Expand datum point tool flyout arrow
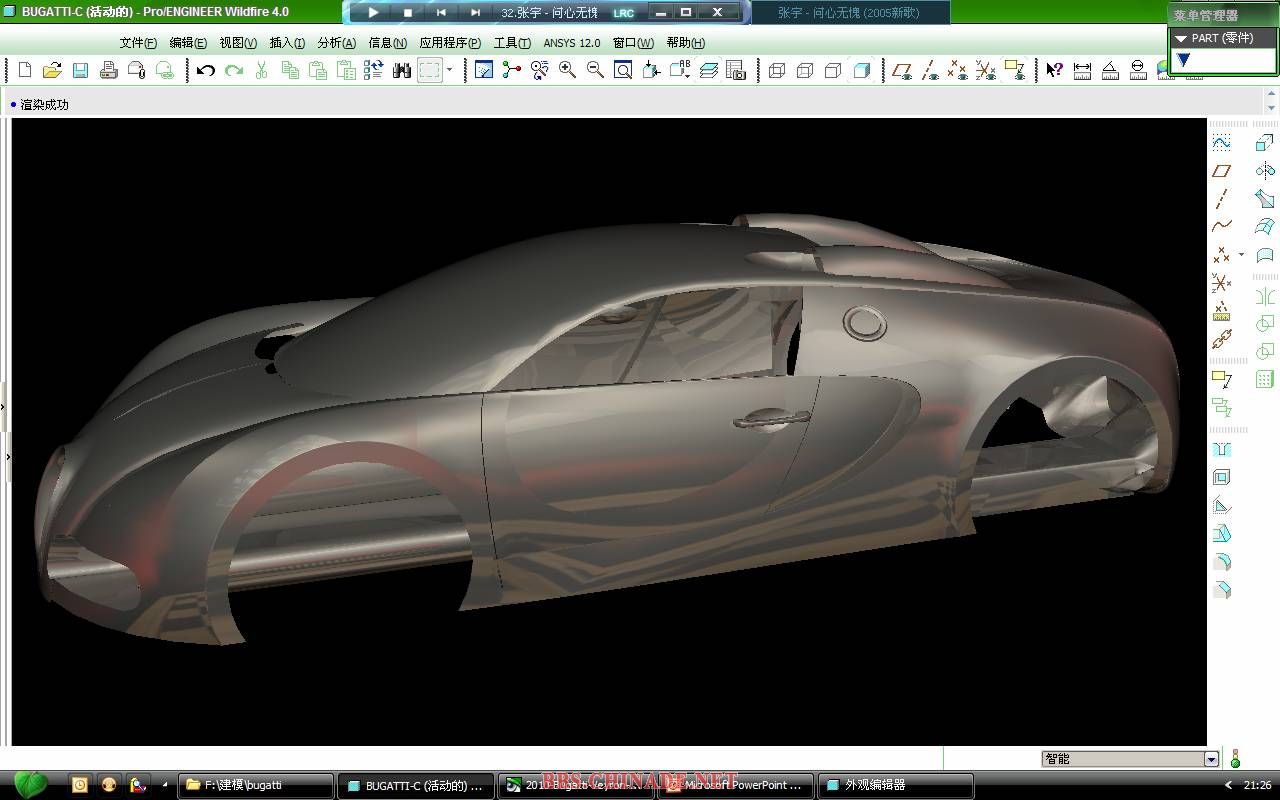1280x800 pixels. click(1241, 254)
